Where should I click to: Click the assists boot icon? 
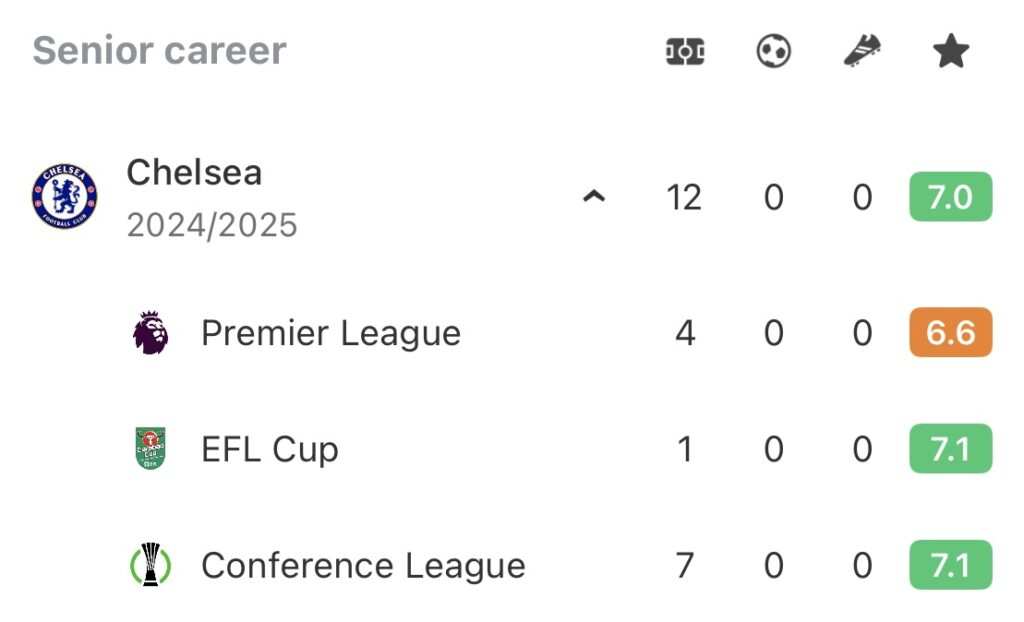(x=862, y=51)
